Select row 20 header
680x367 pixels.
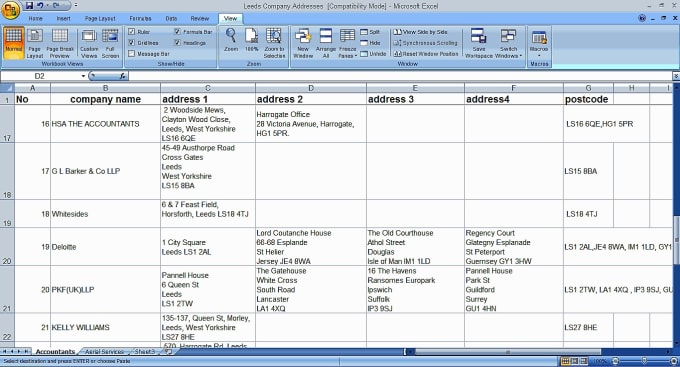pyautogui.click(x=7, y=247)
